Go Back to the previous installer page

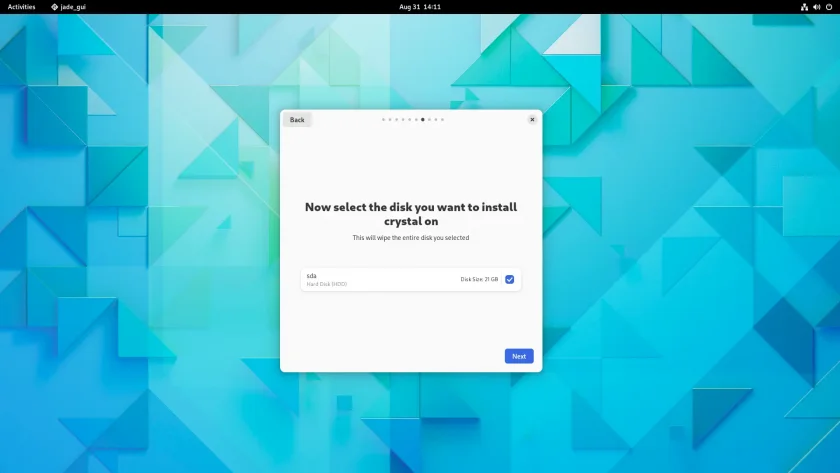(297, 119)
